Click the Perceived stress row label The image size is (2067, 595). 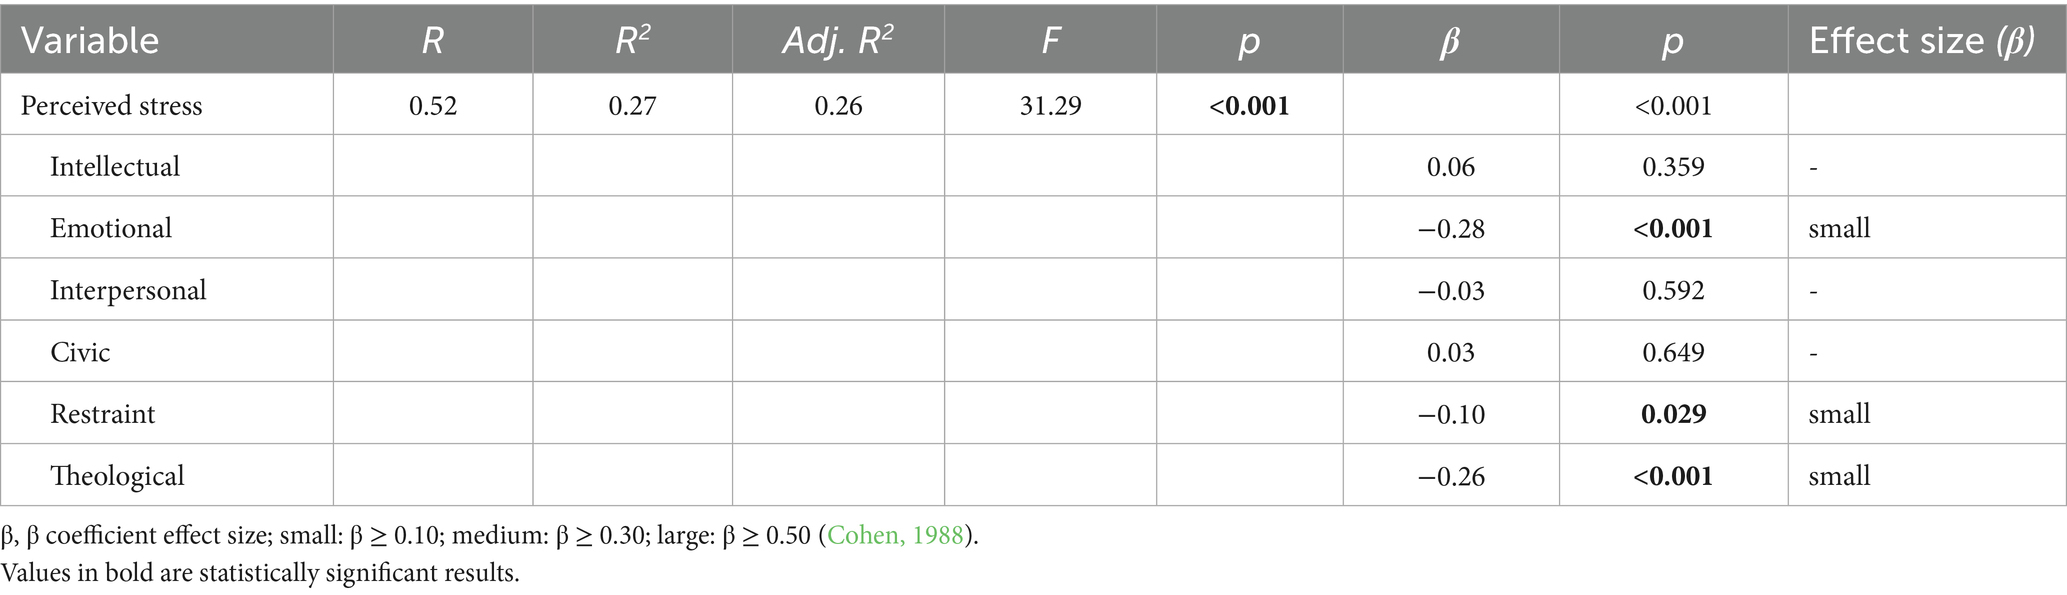pyautogui.click(x=111, y=105)
